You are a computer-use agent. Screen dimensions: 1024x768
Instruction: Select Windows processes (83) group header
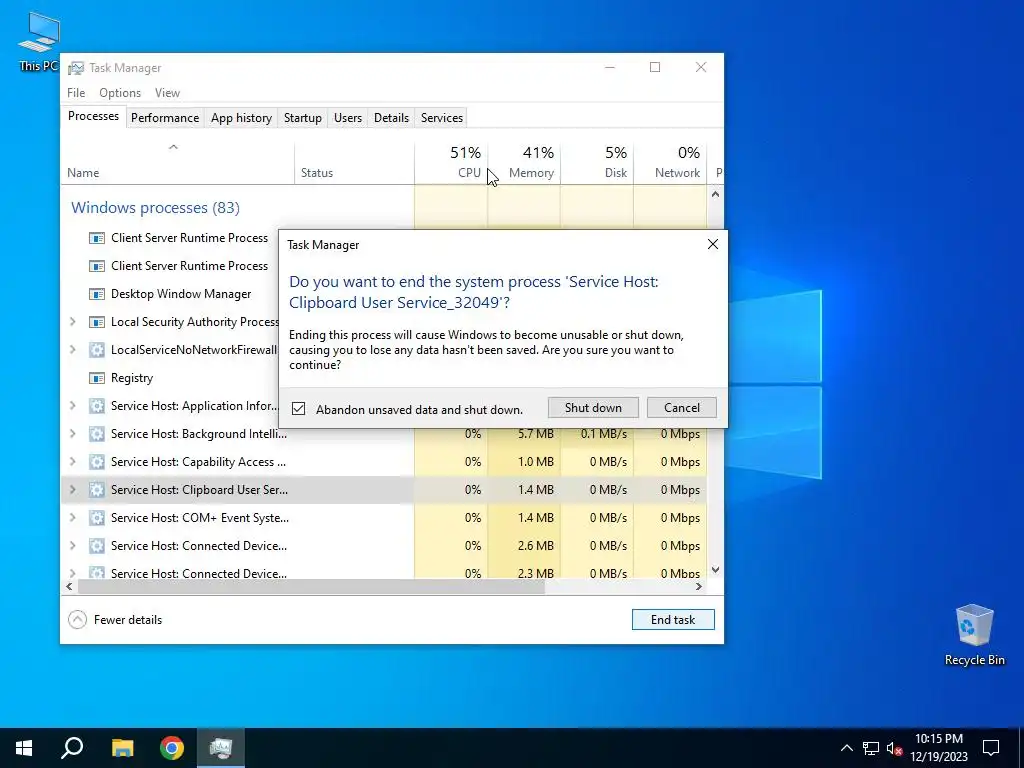coord(155,208)
